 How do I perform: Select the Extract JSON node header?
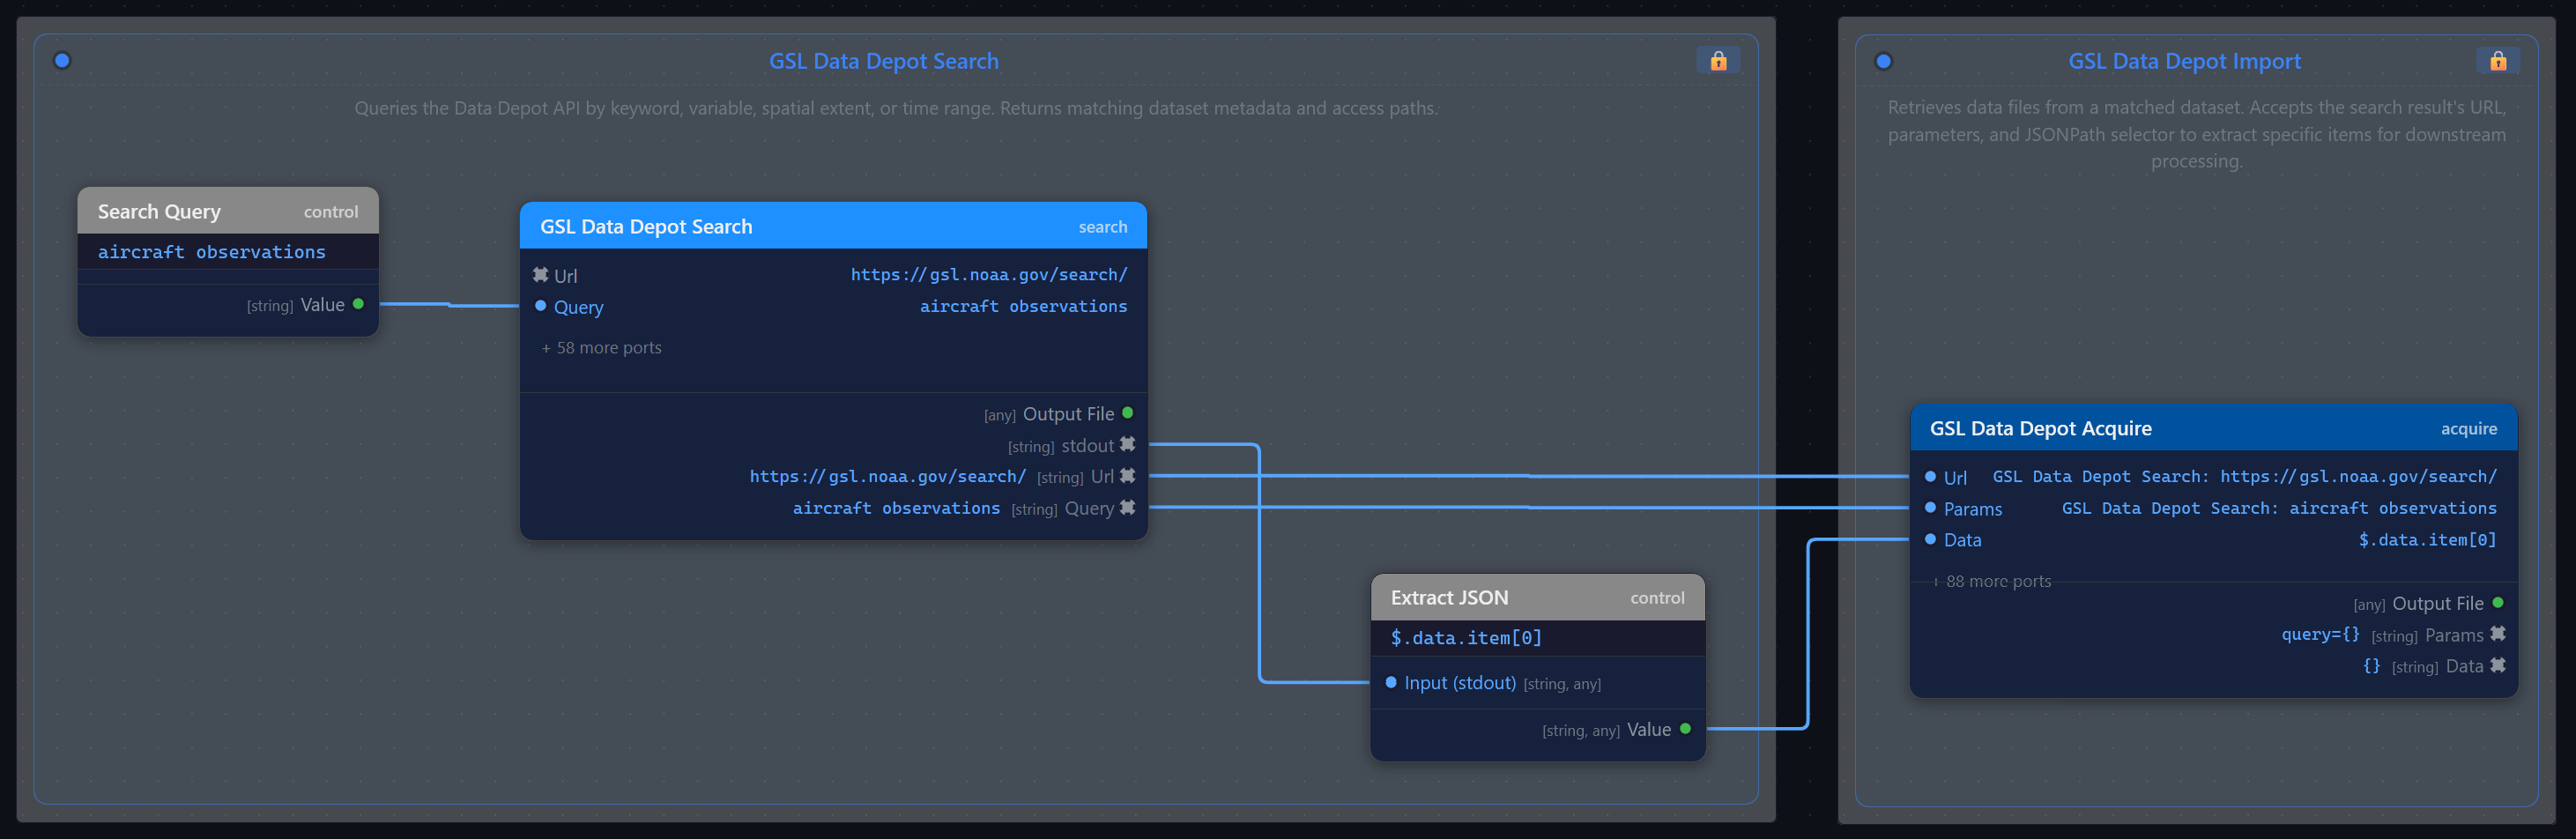pos(1537,597)
